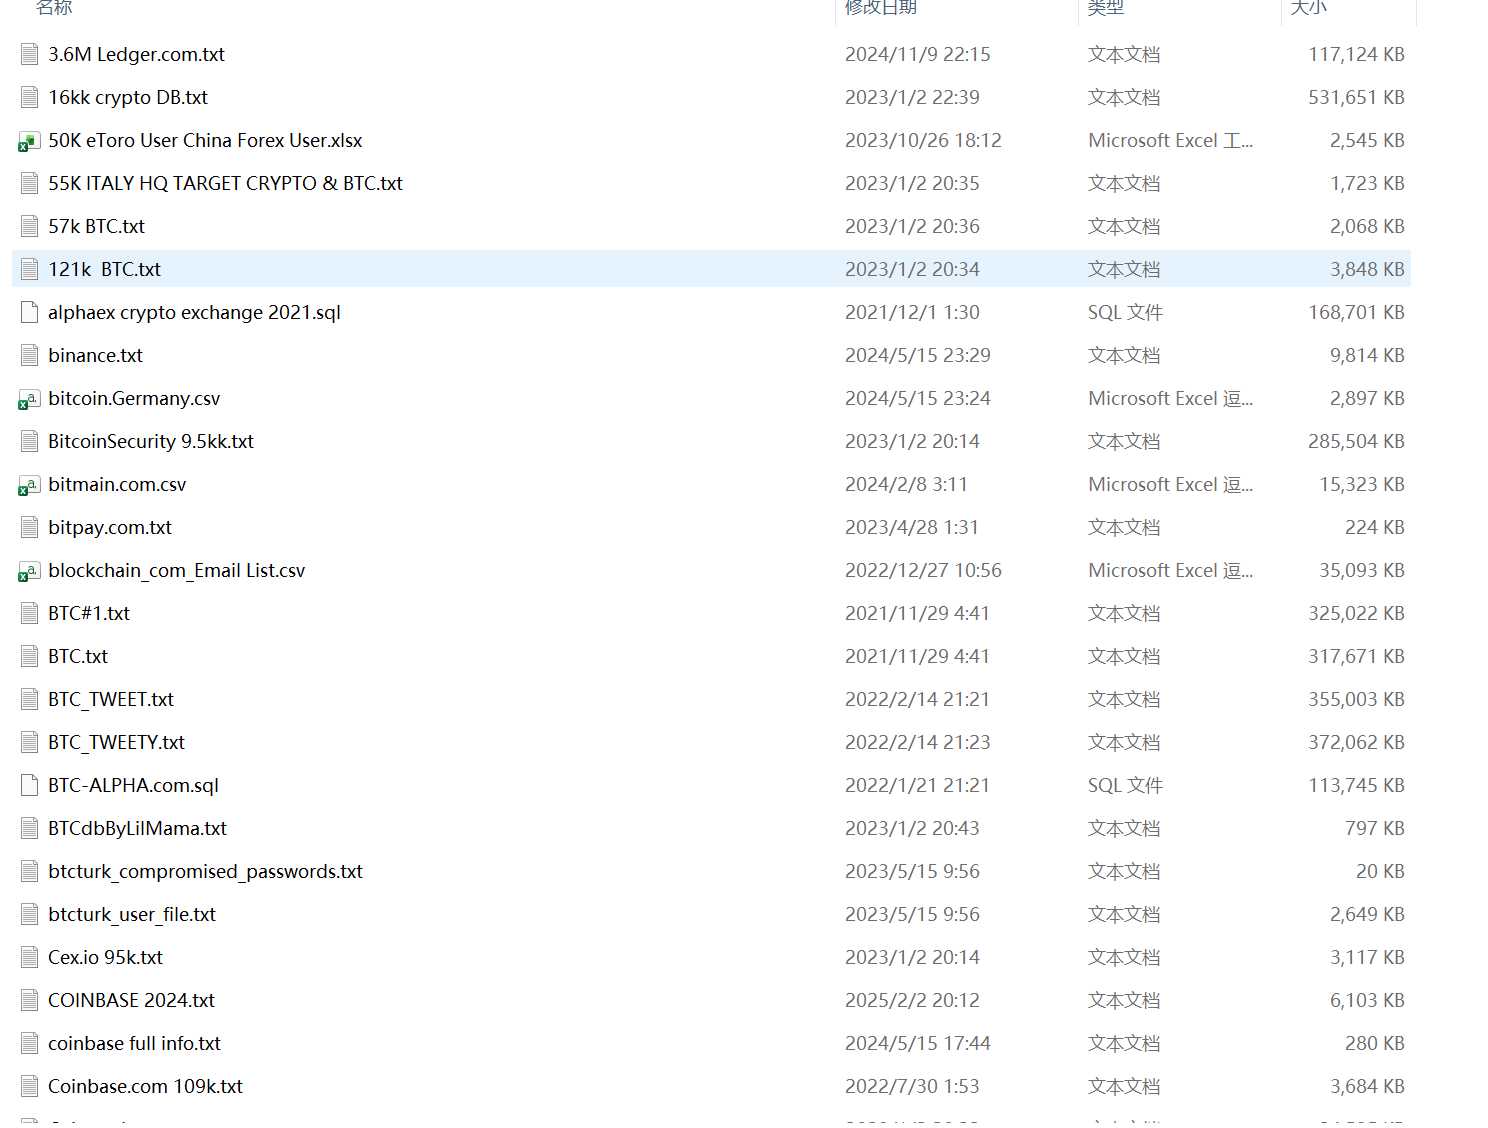
Task: Click the file icon of 3.6M Ledger.com.txt
Action: click(29, 54)
